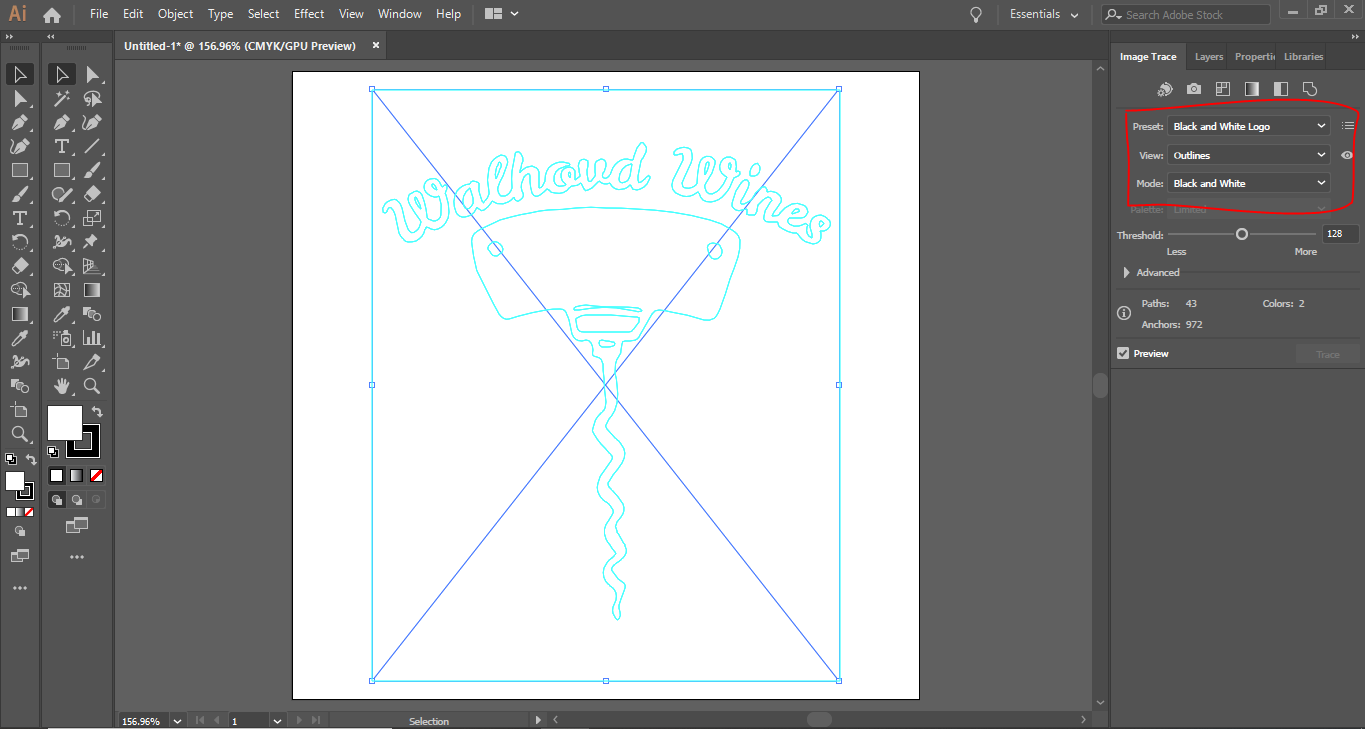This screenshot has width=1365, height=729.
Task: Select the Rotate tool
Action: click(62, 217)
